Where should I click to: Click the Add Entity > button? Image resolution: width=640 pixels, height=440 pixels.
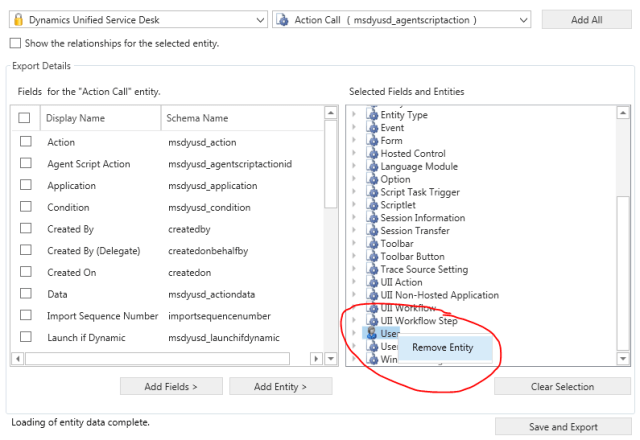280,386
